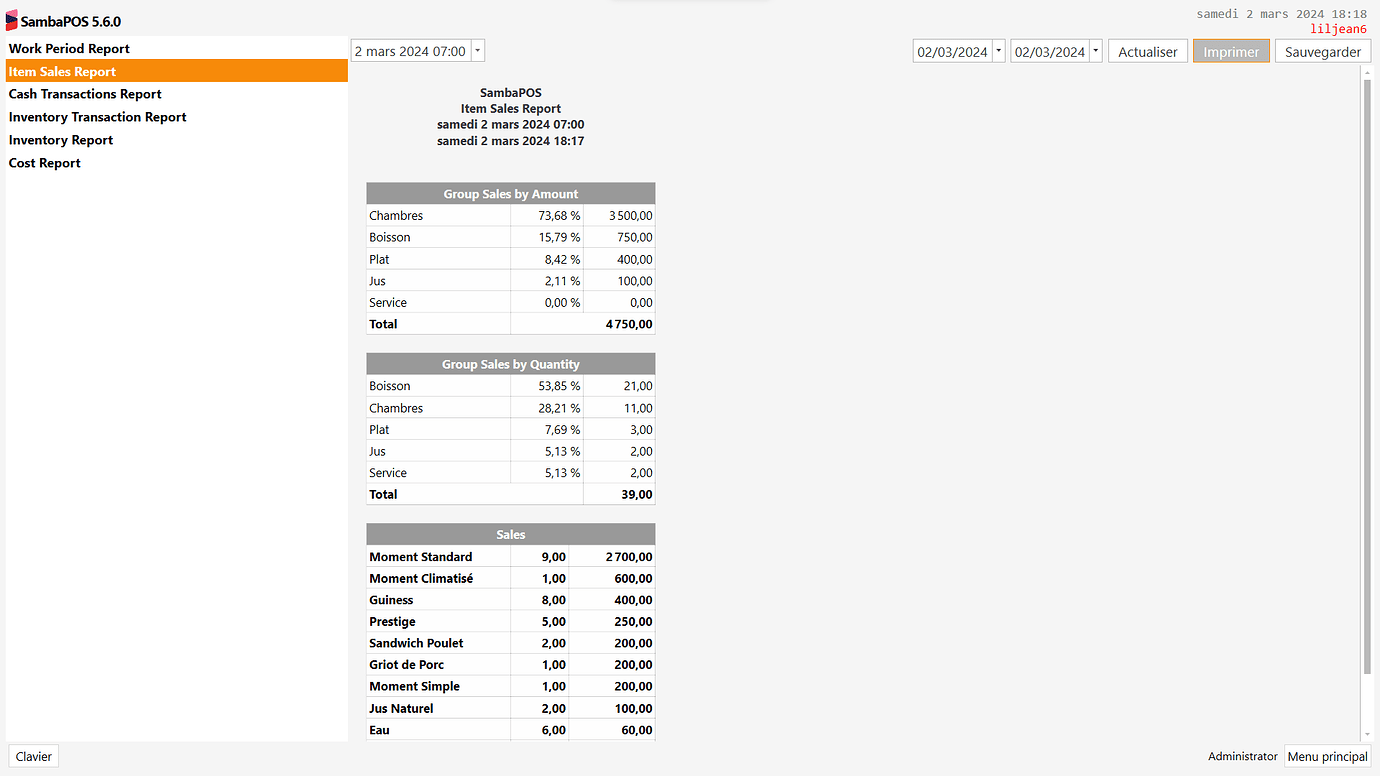This screenshot has height=776, width=1380.
Task: Open the Work Period Report
Action: (69, 48)
